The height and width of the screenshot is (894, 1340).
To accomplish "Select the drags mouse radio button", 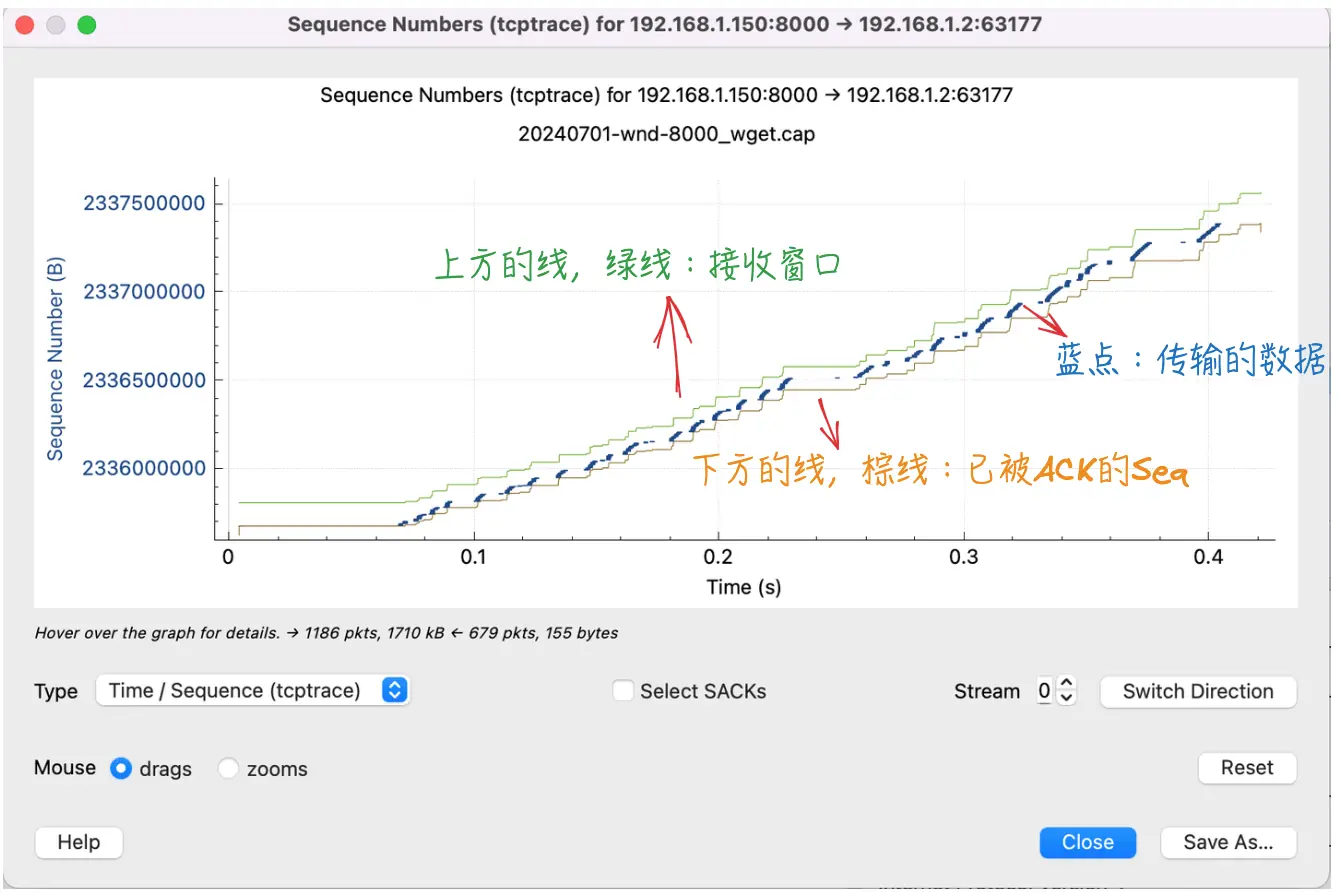I will (x=121, y=768).
